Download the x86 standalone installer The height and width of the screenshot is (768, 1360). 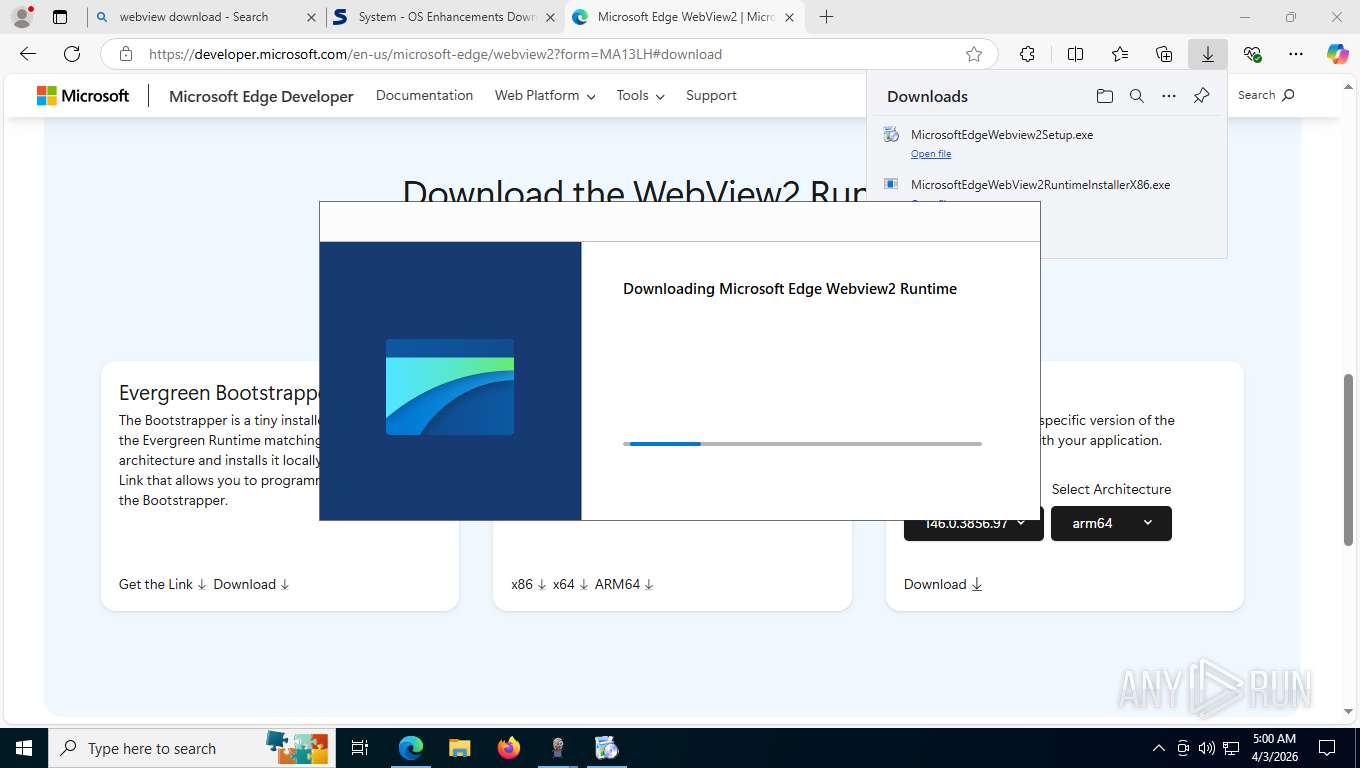click(x=528, y=584)
